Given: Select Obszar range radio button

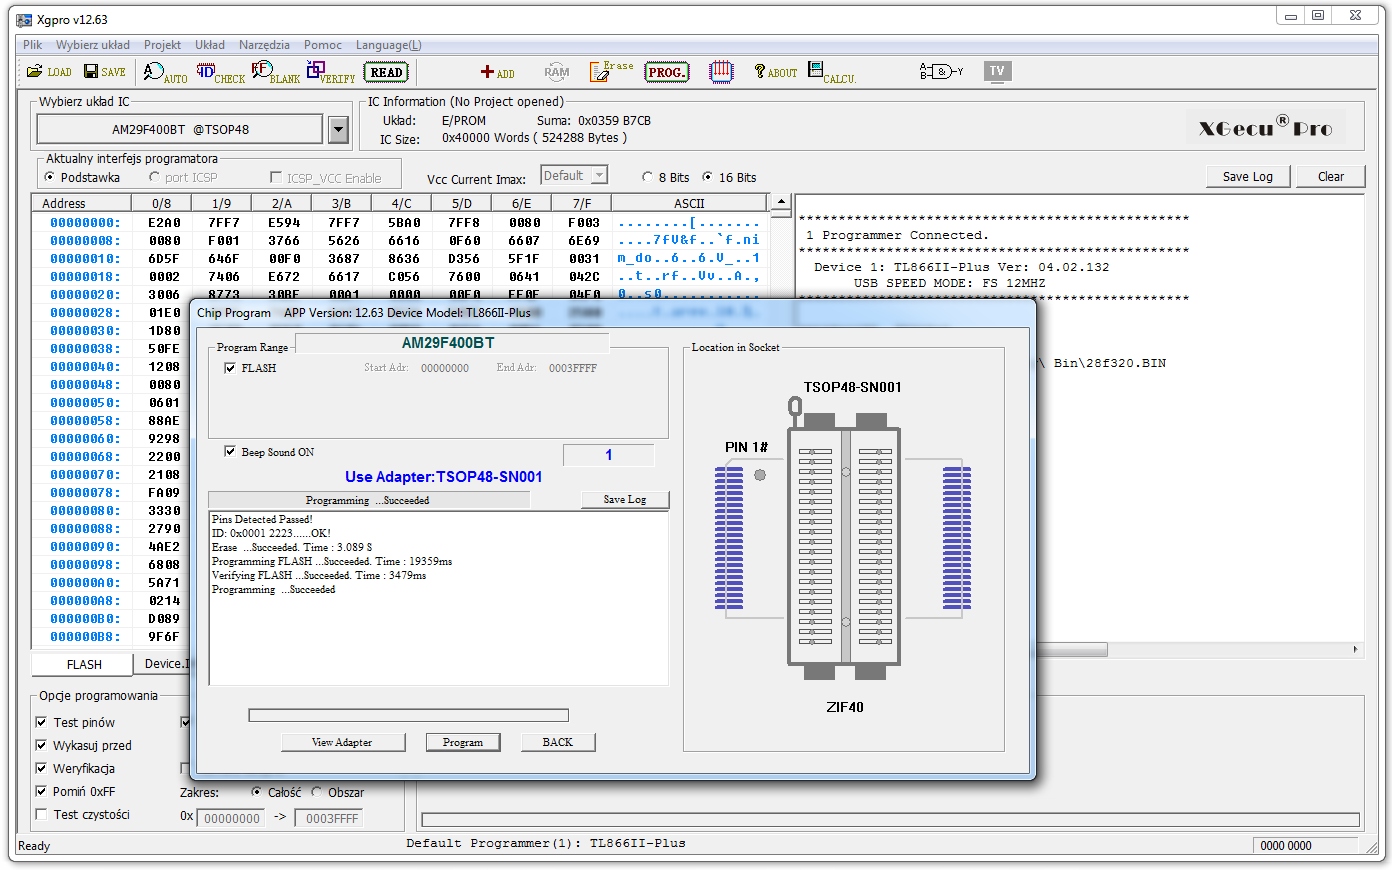Looking at the screenshot, I should coord(317,792).
